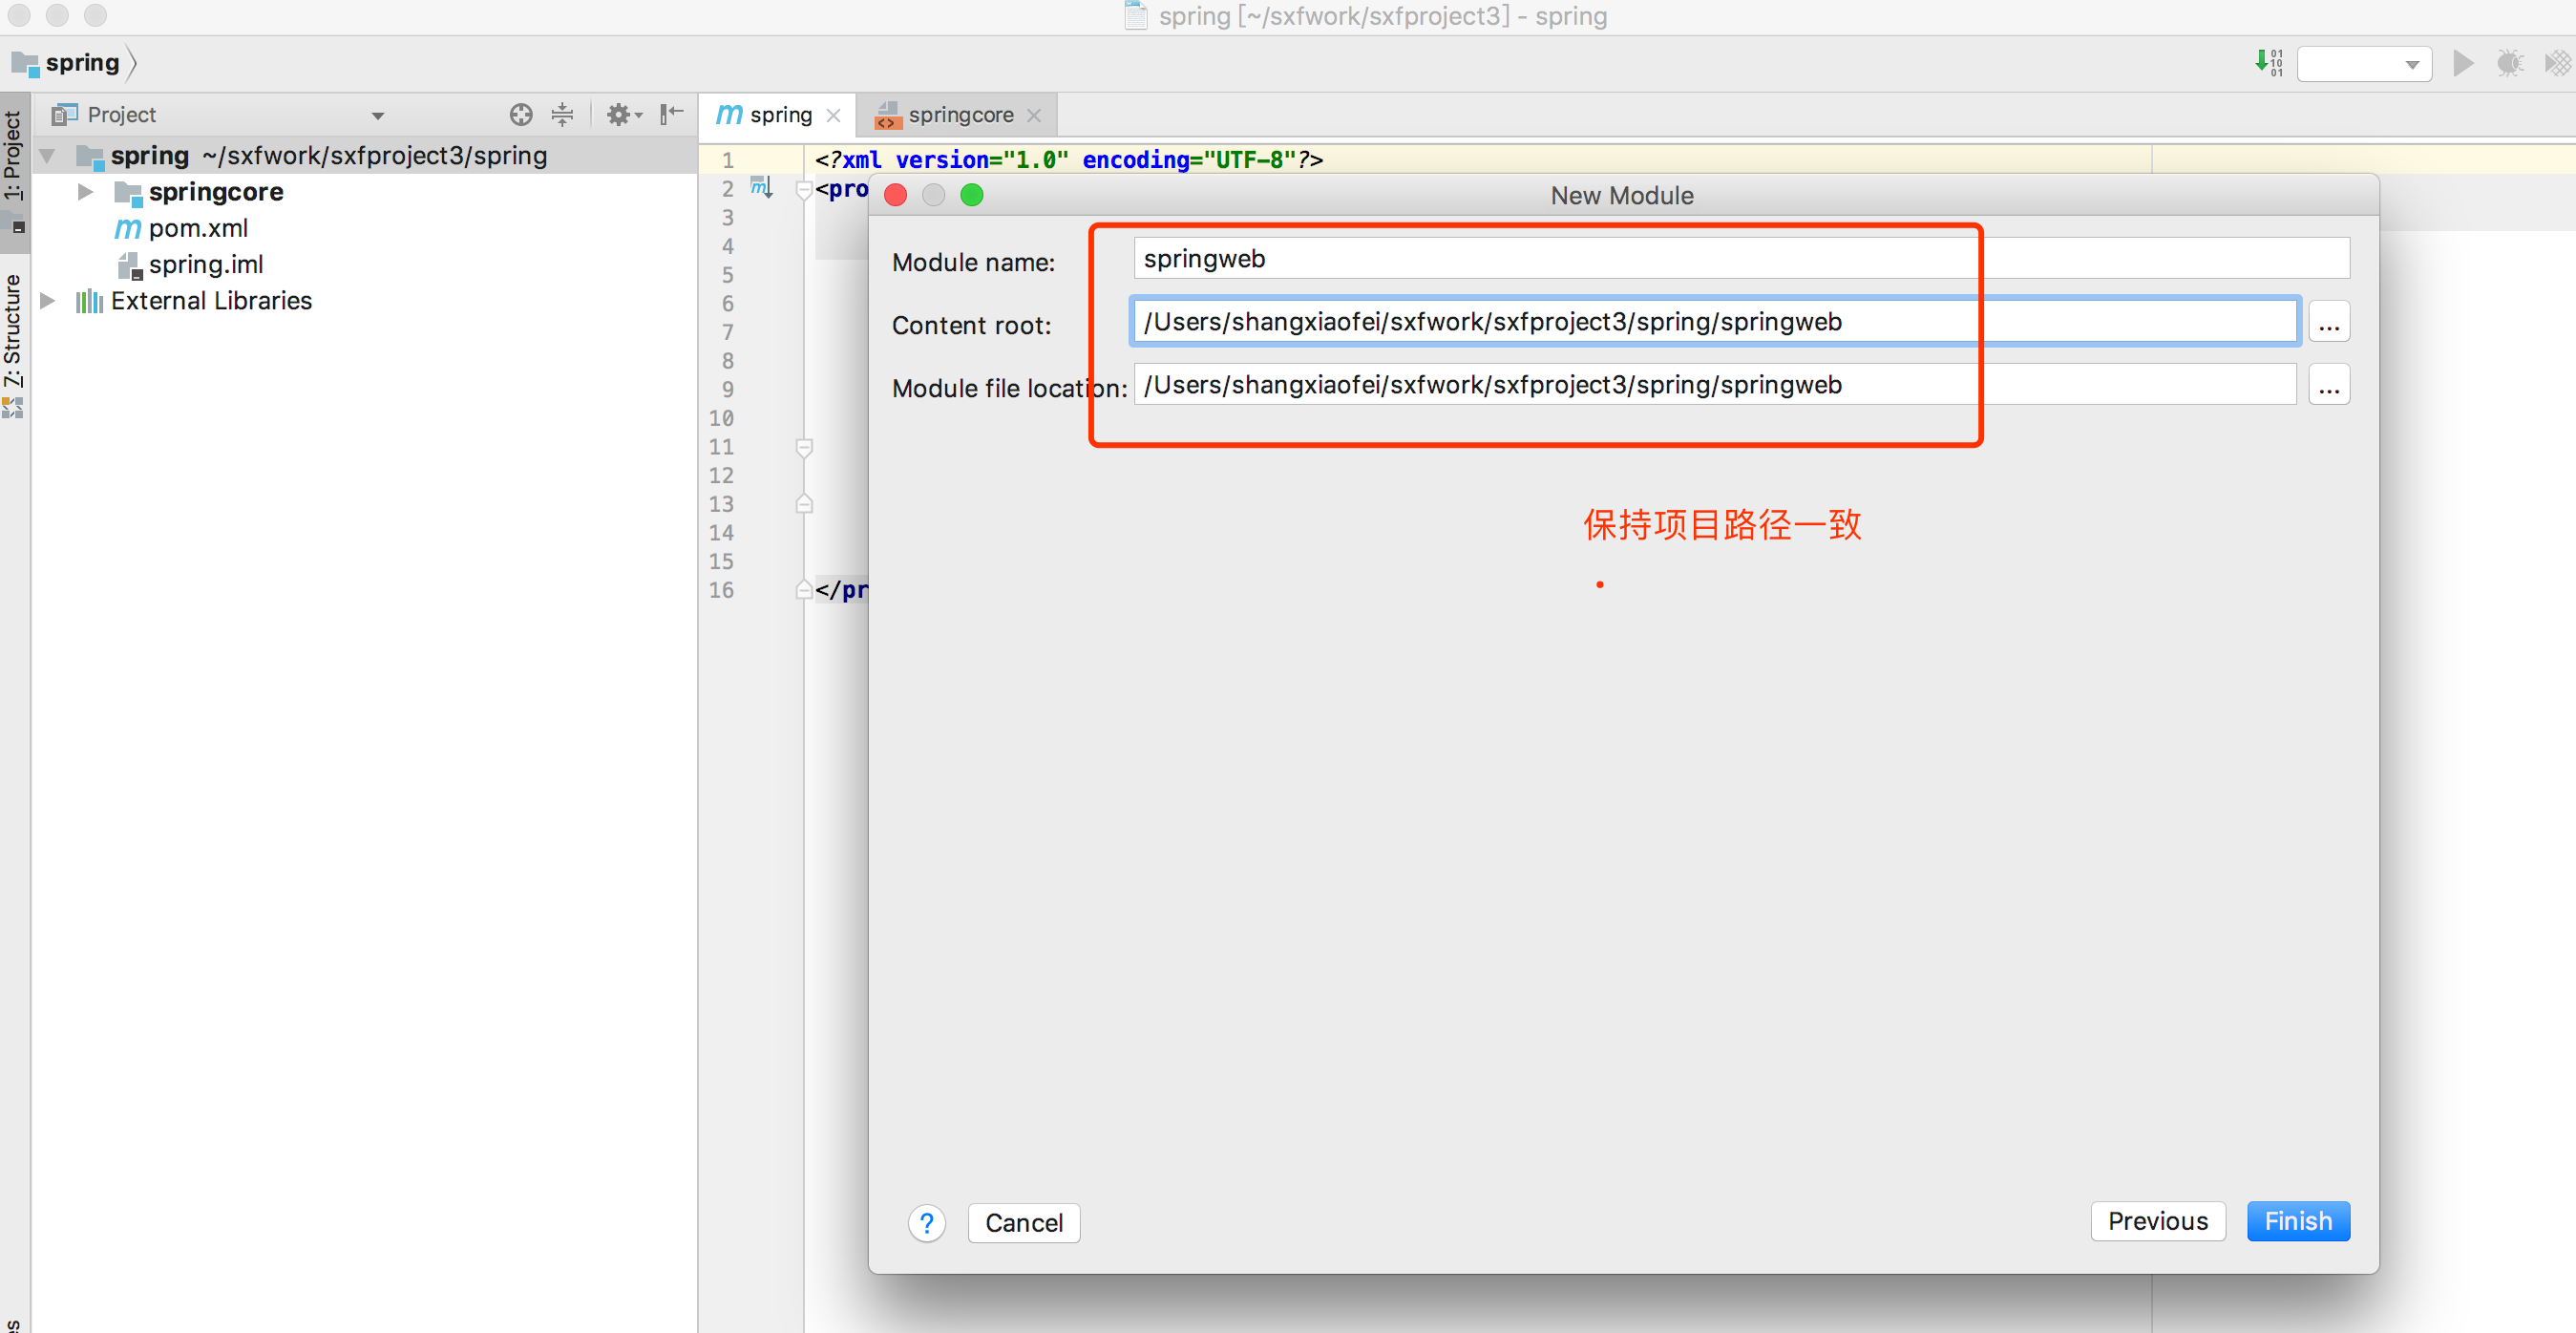
Task: Click the Module name input field
Action: (1740, 259)
